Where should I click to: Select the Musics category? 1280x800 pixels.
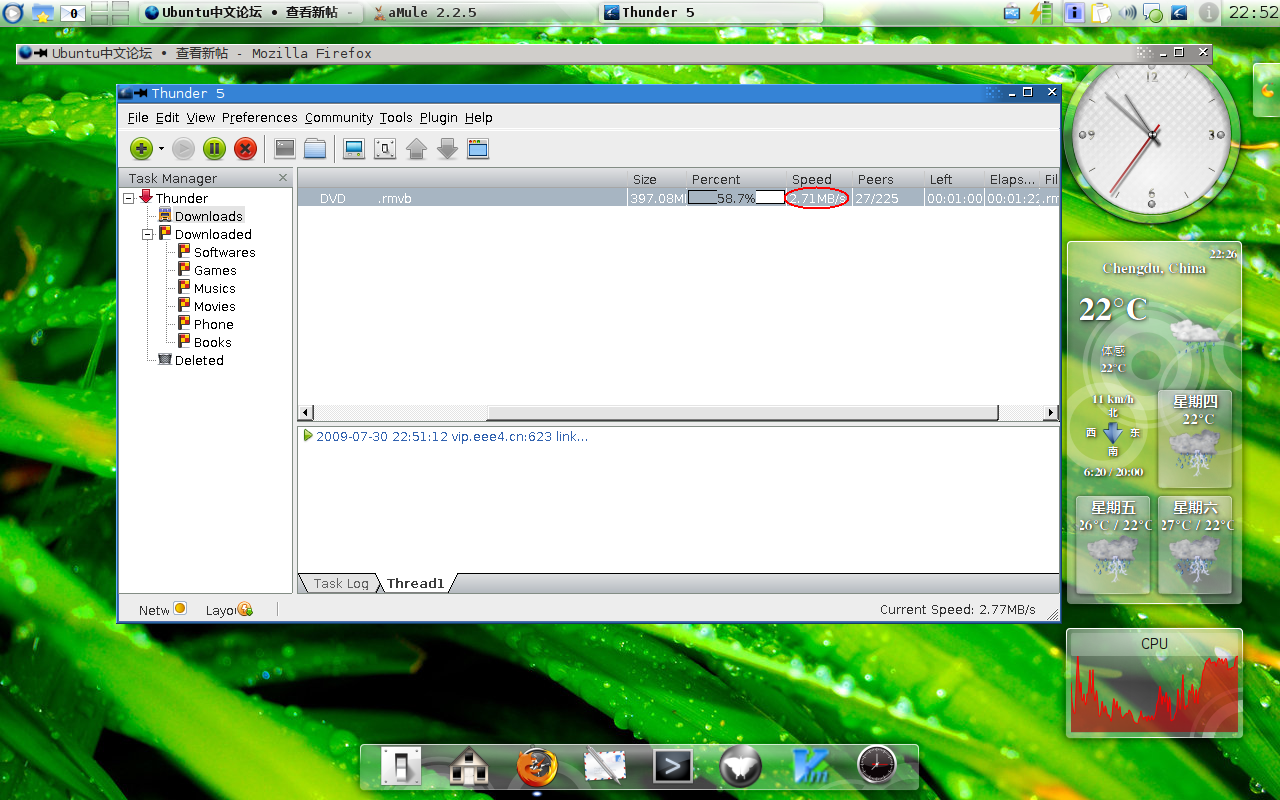click(x=214, y=288)
